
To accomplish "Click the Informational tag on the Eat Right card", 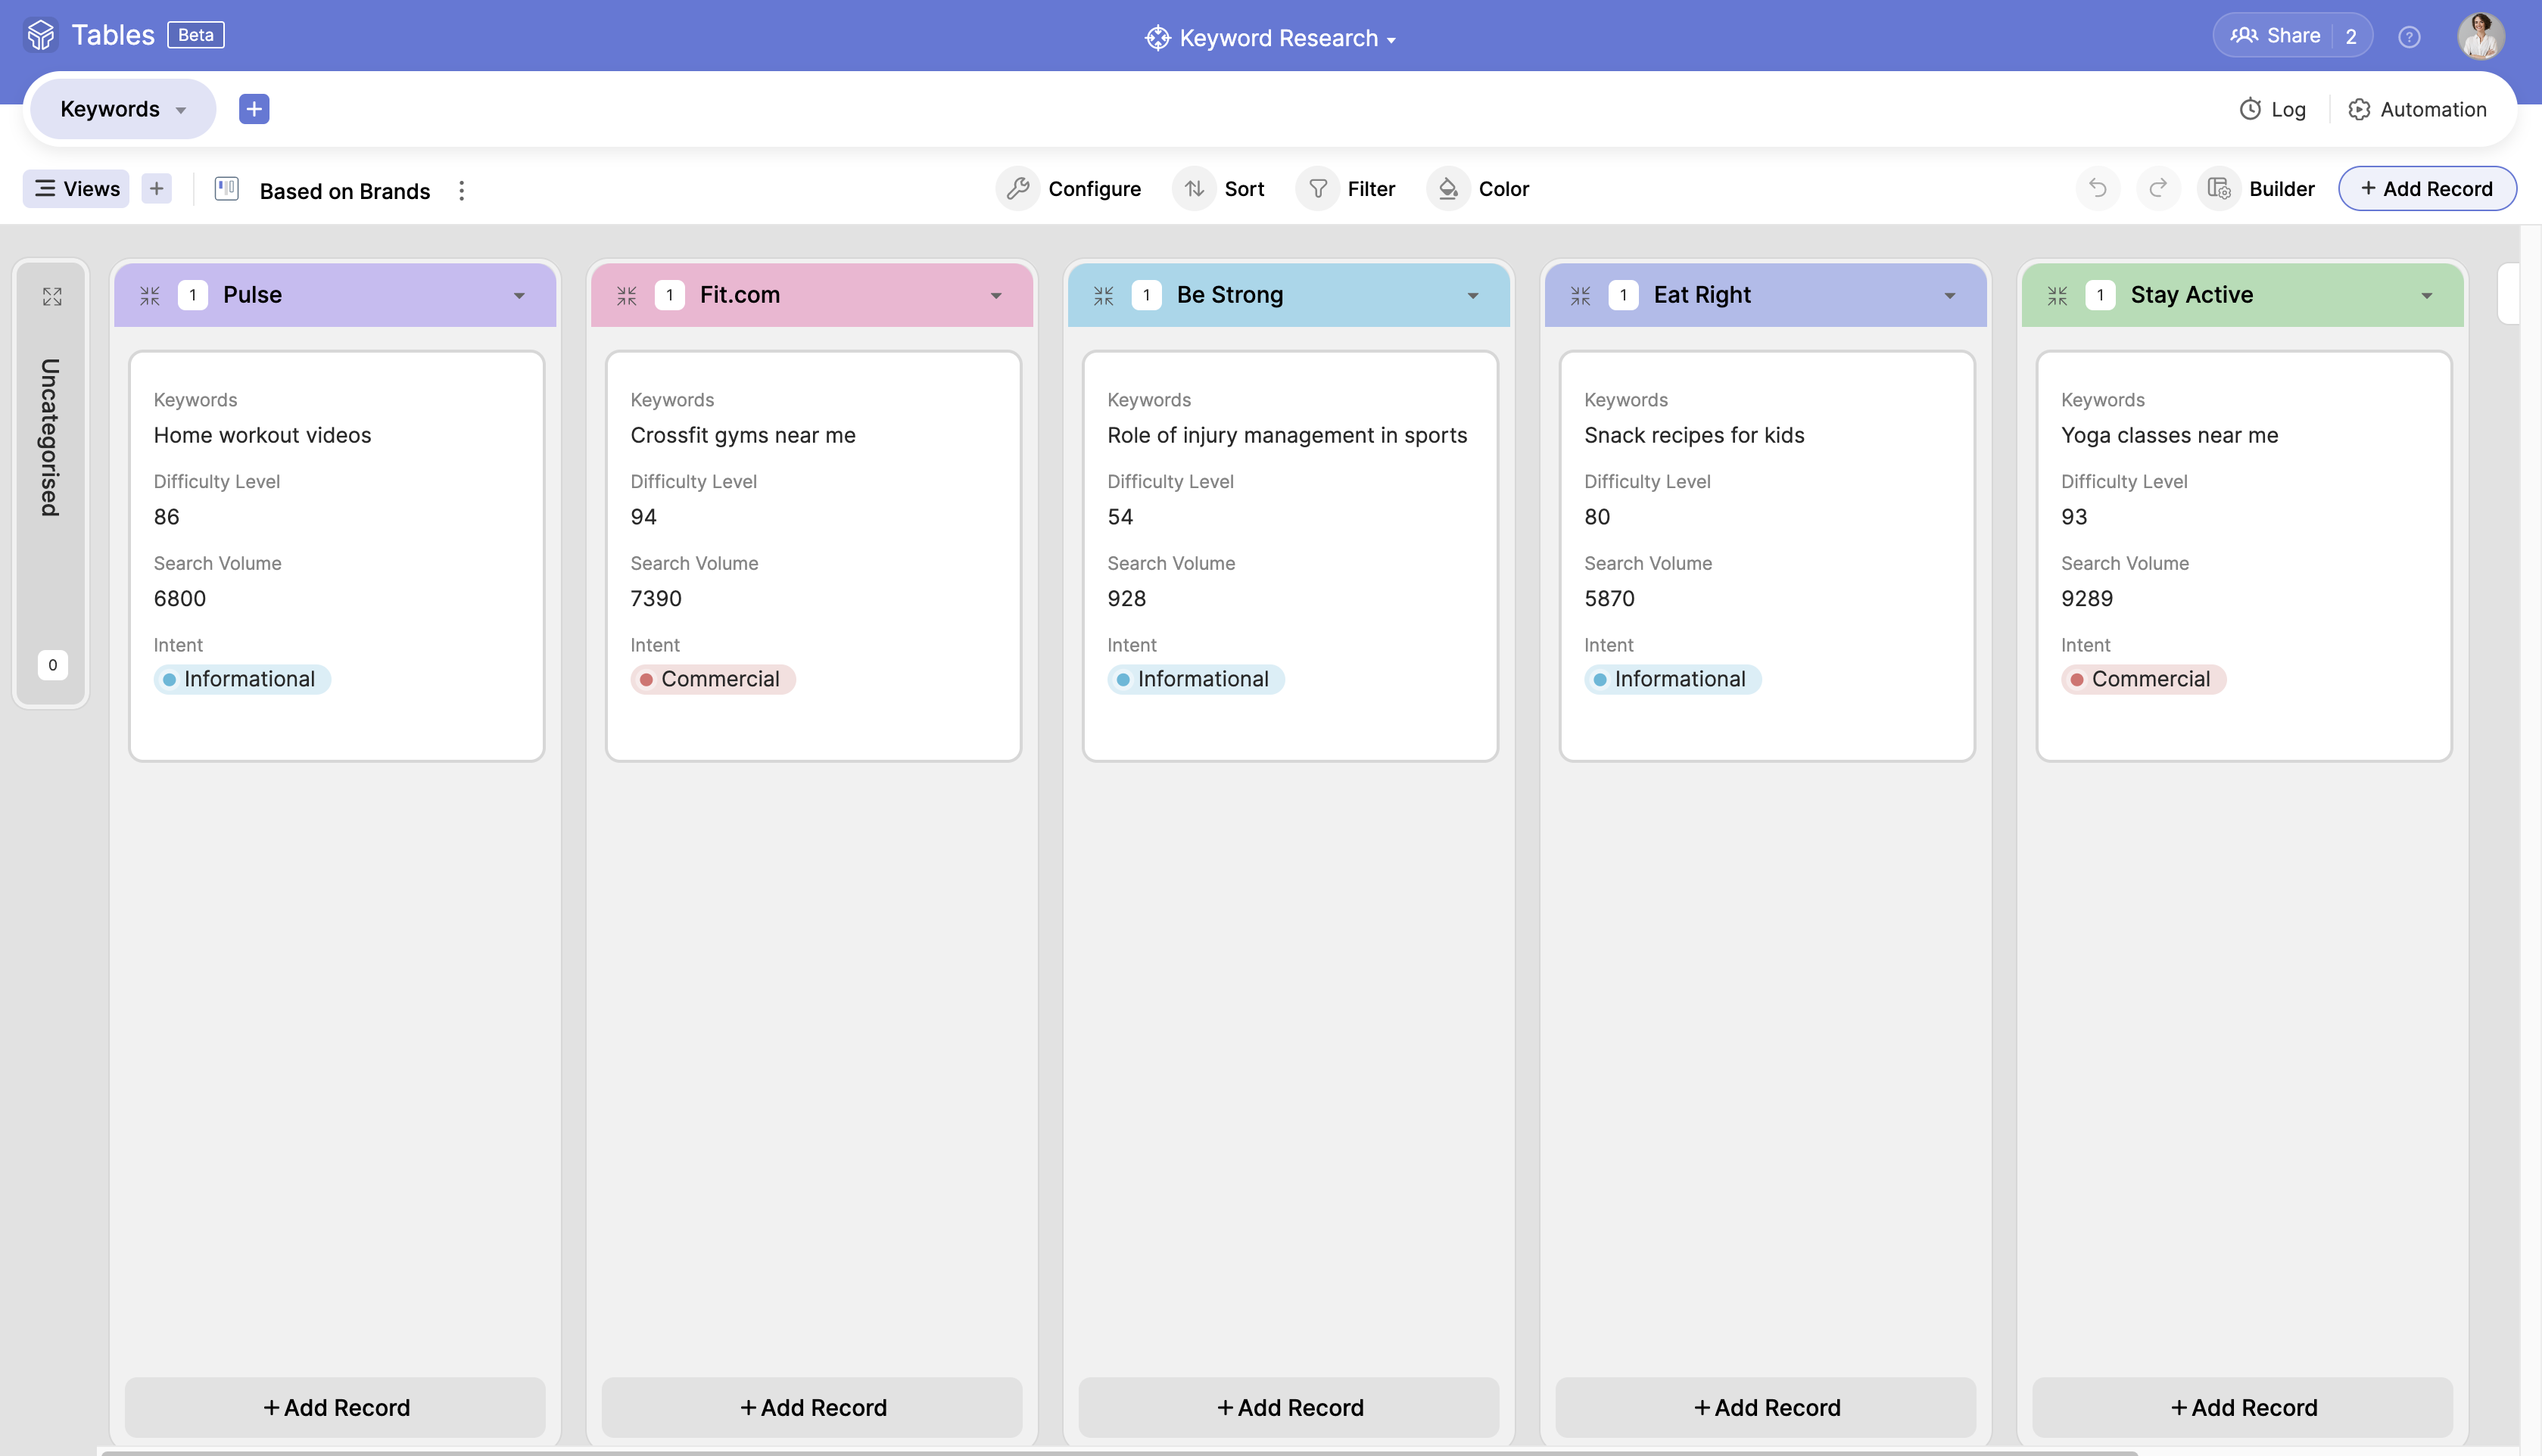I will [x=1673, y=680].
